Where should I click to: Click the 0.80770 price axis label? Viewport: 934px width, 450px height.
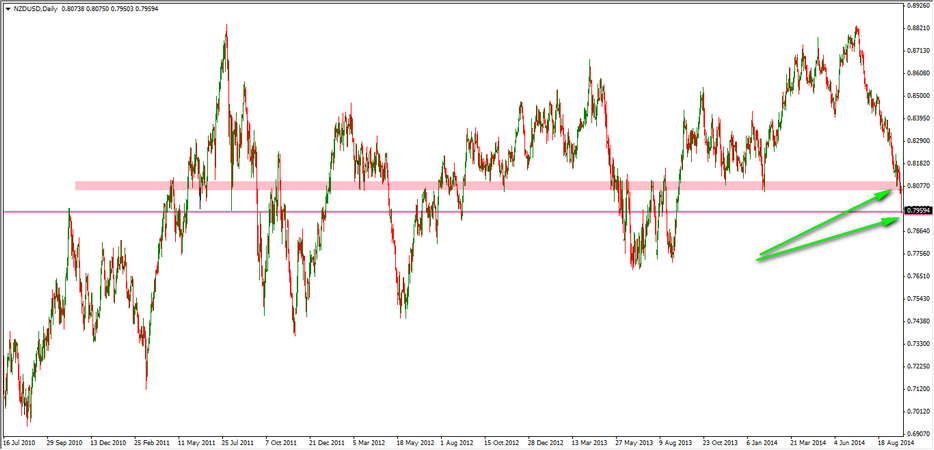click(918, 186)
